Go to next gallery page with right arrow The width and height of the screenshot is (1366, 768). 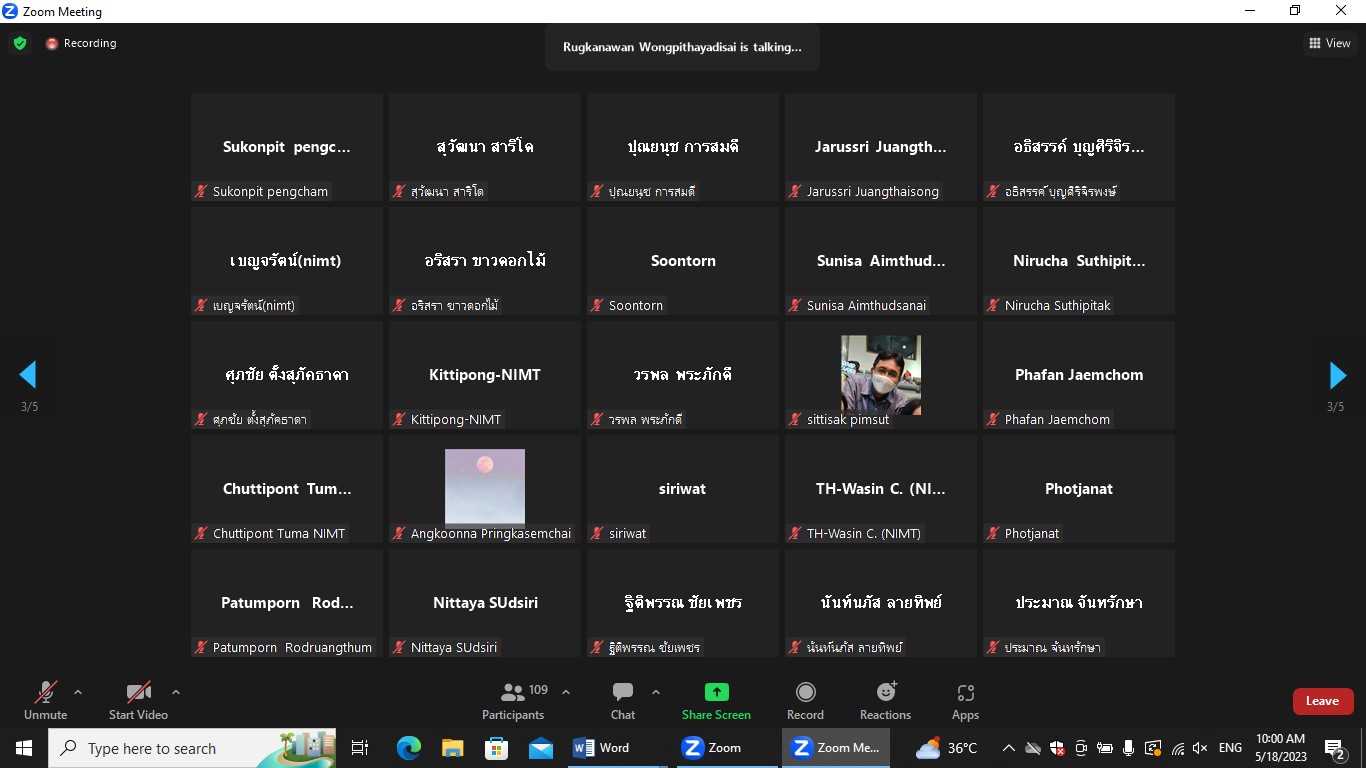1337,375
